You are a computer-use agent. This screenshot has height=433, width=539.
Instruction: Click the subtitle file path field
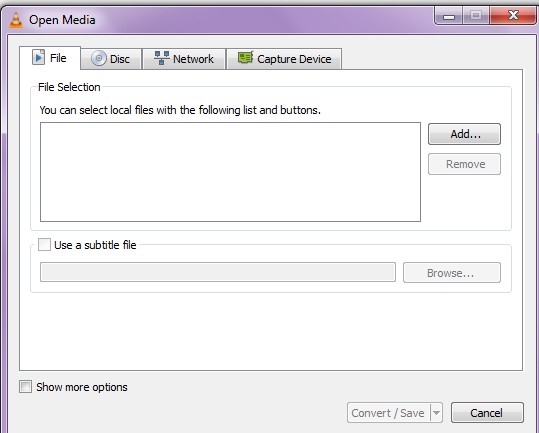(x=218, y=272)
